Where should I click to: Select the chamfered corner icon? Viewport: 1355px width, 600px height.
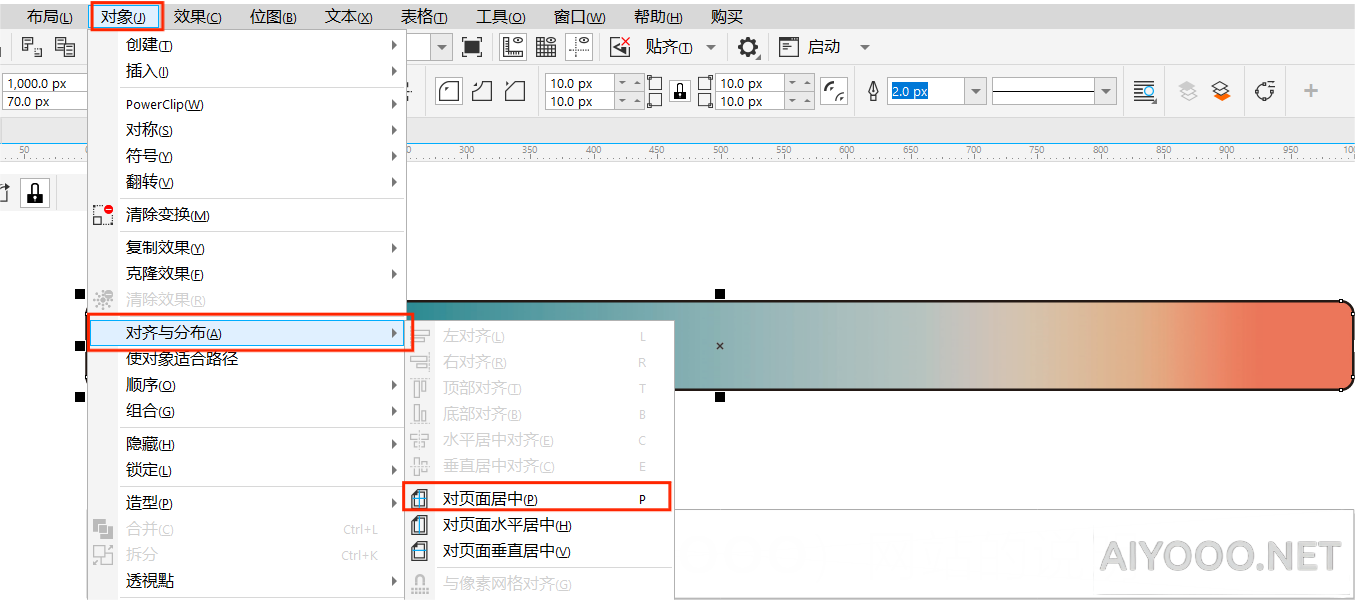(x=515, y=92)
